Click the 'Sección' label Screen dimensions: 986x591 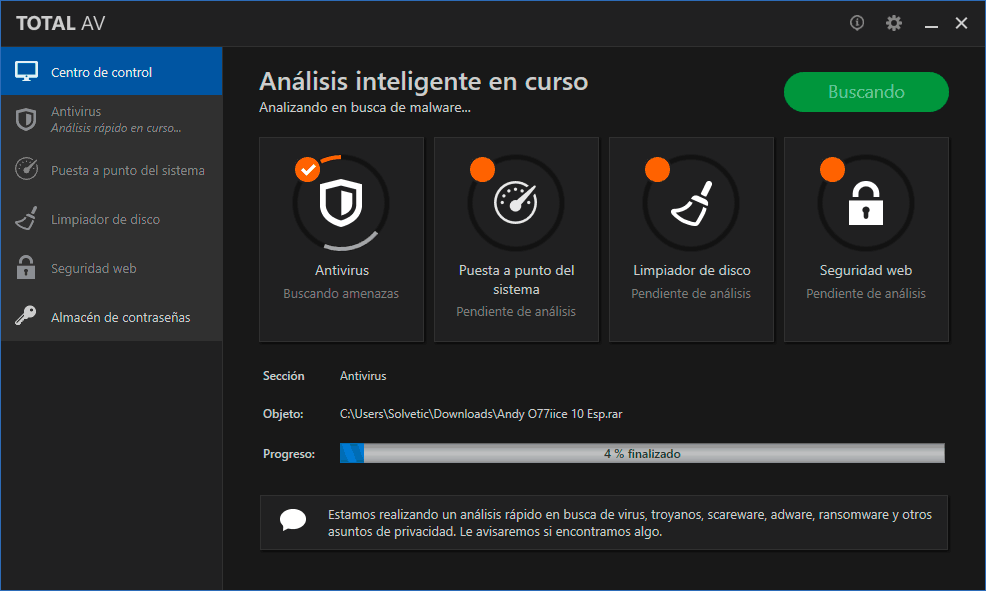click(284, 376)
